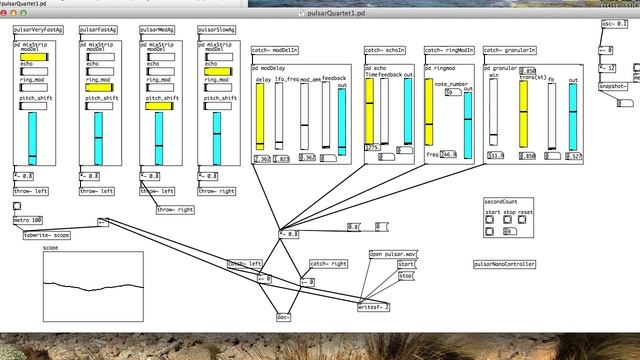
Task: Select the secondCount number box showing 69
Action: 510,231
